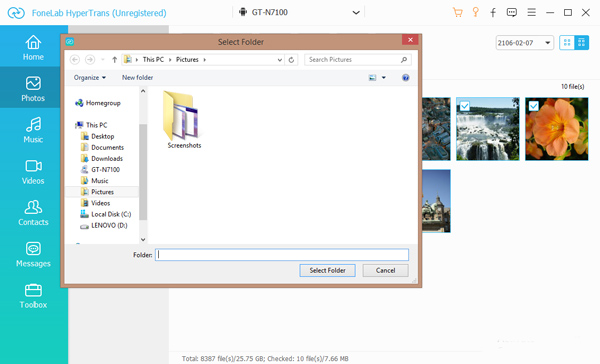600x364 pixels.
Task: Select This PC in navigation tree
Action: [92, 125]
